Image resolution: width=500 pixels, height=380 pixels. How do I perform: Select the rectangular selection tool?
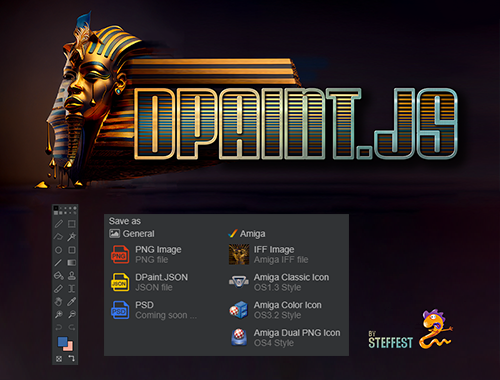(x=72, y=224)
